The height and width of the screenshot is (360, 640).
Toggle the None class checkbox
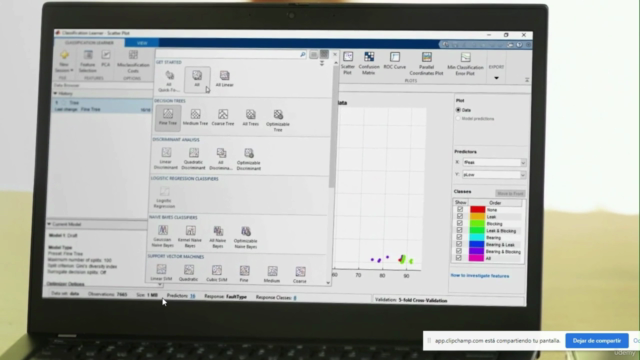(460, 209)
